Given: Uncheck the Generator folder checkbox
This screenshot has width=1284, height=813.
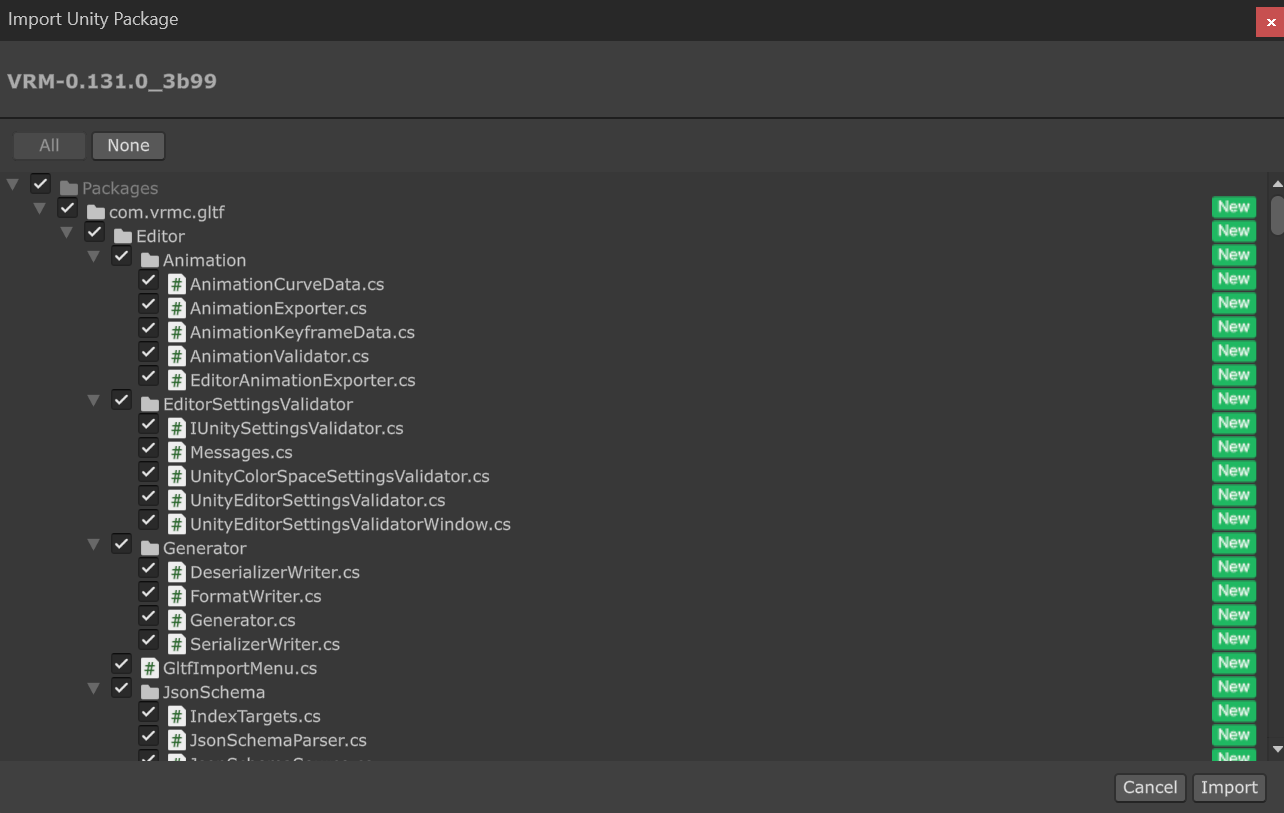Looking at the screenshot, I should point(121,544).
